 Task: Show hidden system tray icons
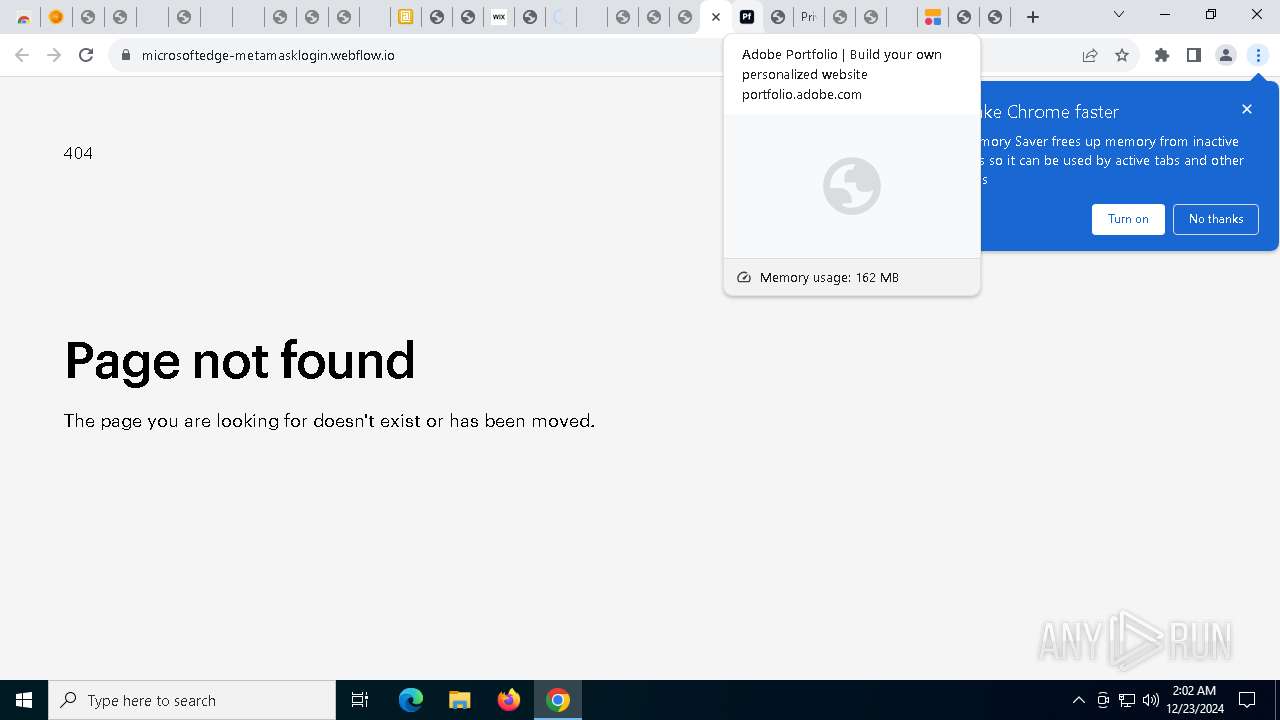coord(1078,700)
